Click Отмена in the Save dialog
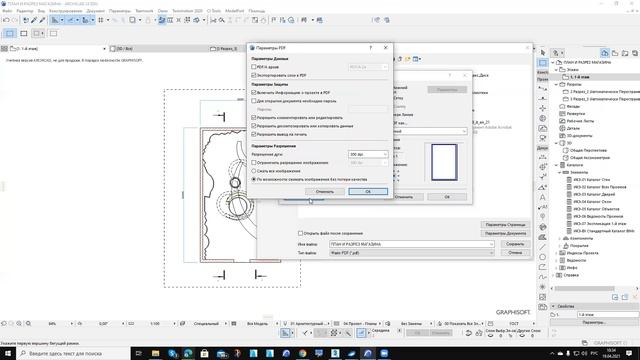 (x=515, y=253)
